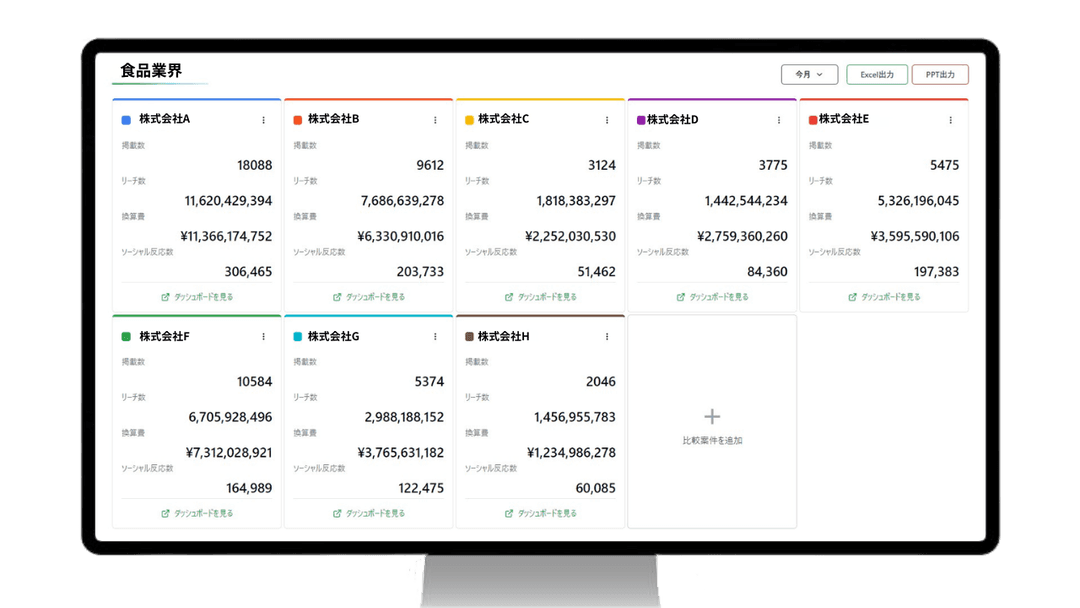Expand the 今月 period dropdown
The width and height of the screenshot is (1080, 608).
click(x=809, y=74)
